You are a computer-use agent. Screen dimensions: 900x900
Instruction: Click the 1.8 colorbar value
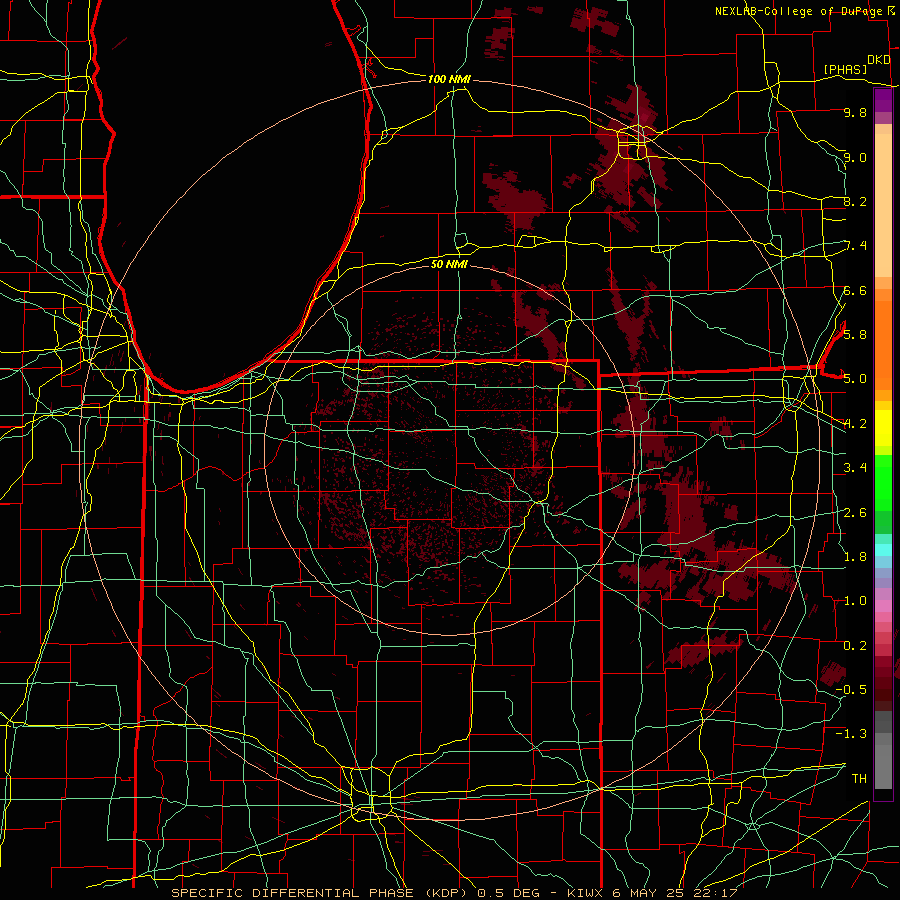point(855,556)
